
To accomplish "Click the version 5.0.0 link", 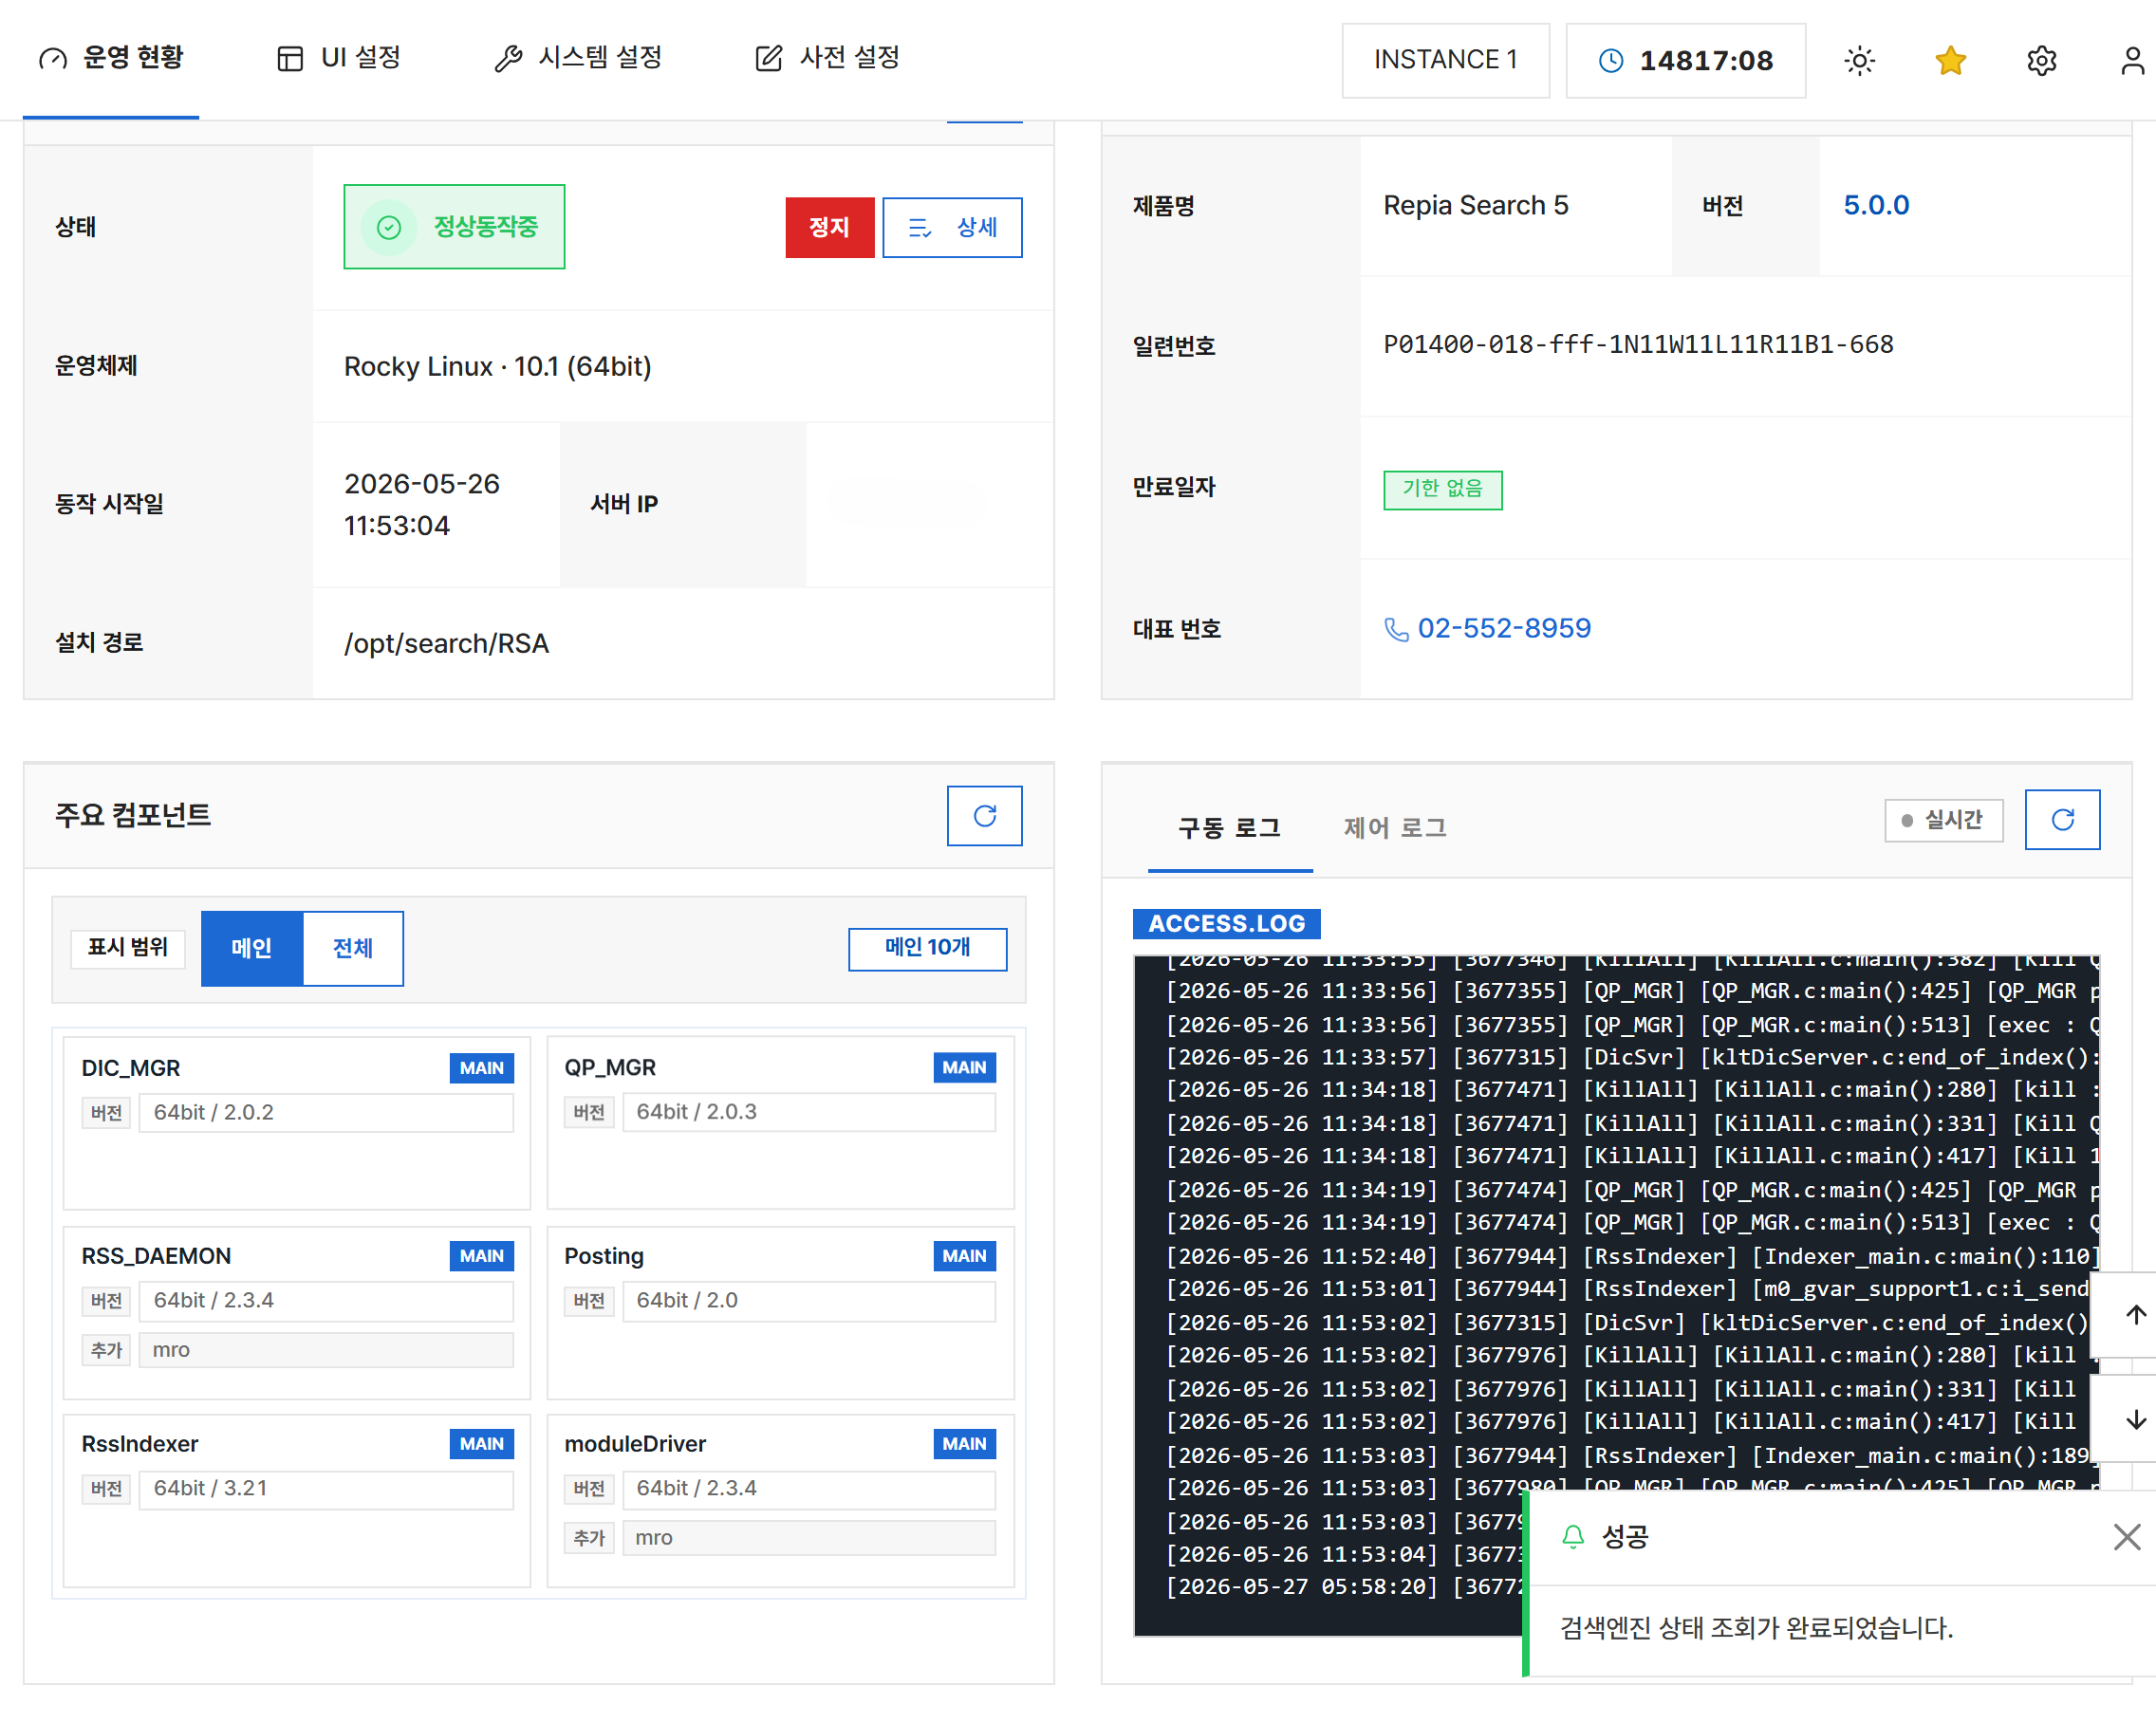I will [1876, 205].
